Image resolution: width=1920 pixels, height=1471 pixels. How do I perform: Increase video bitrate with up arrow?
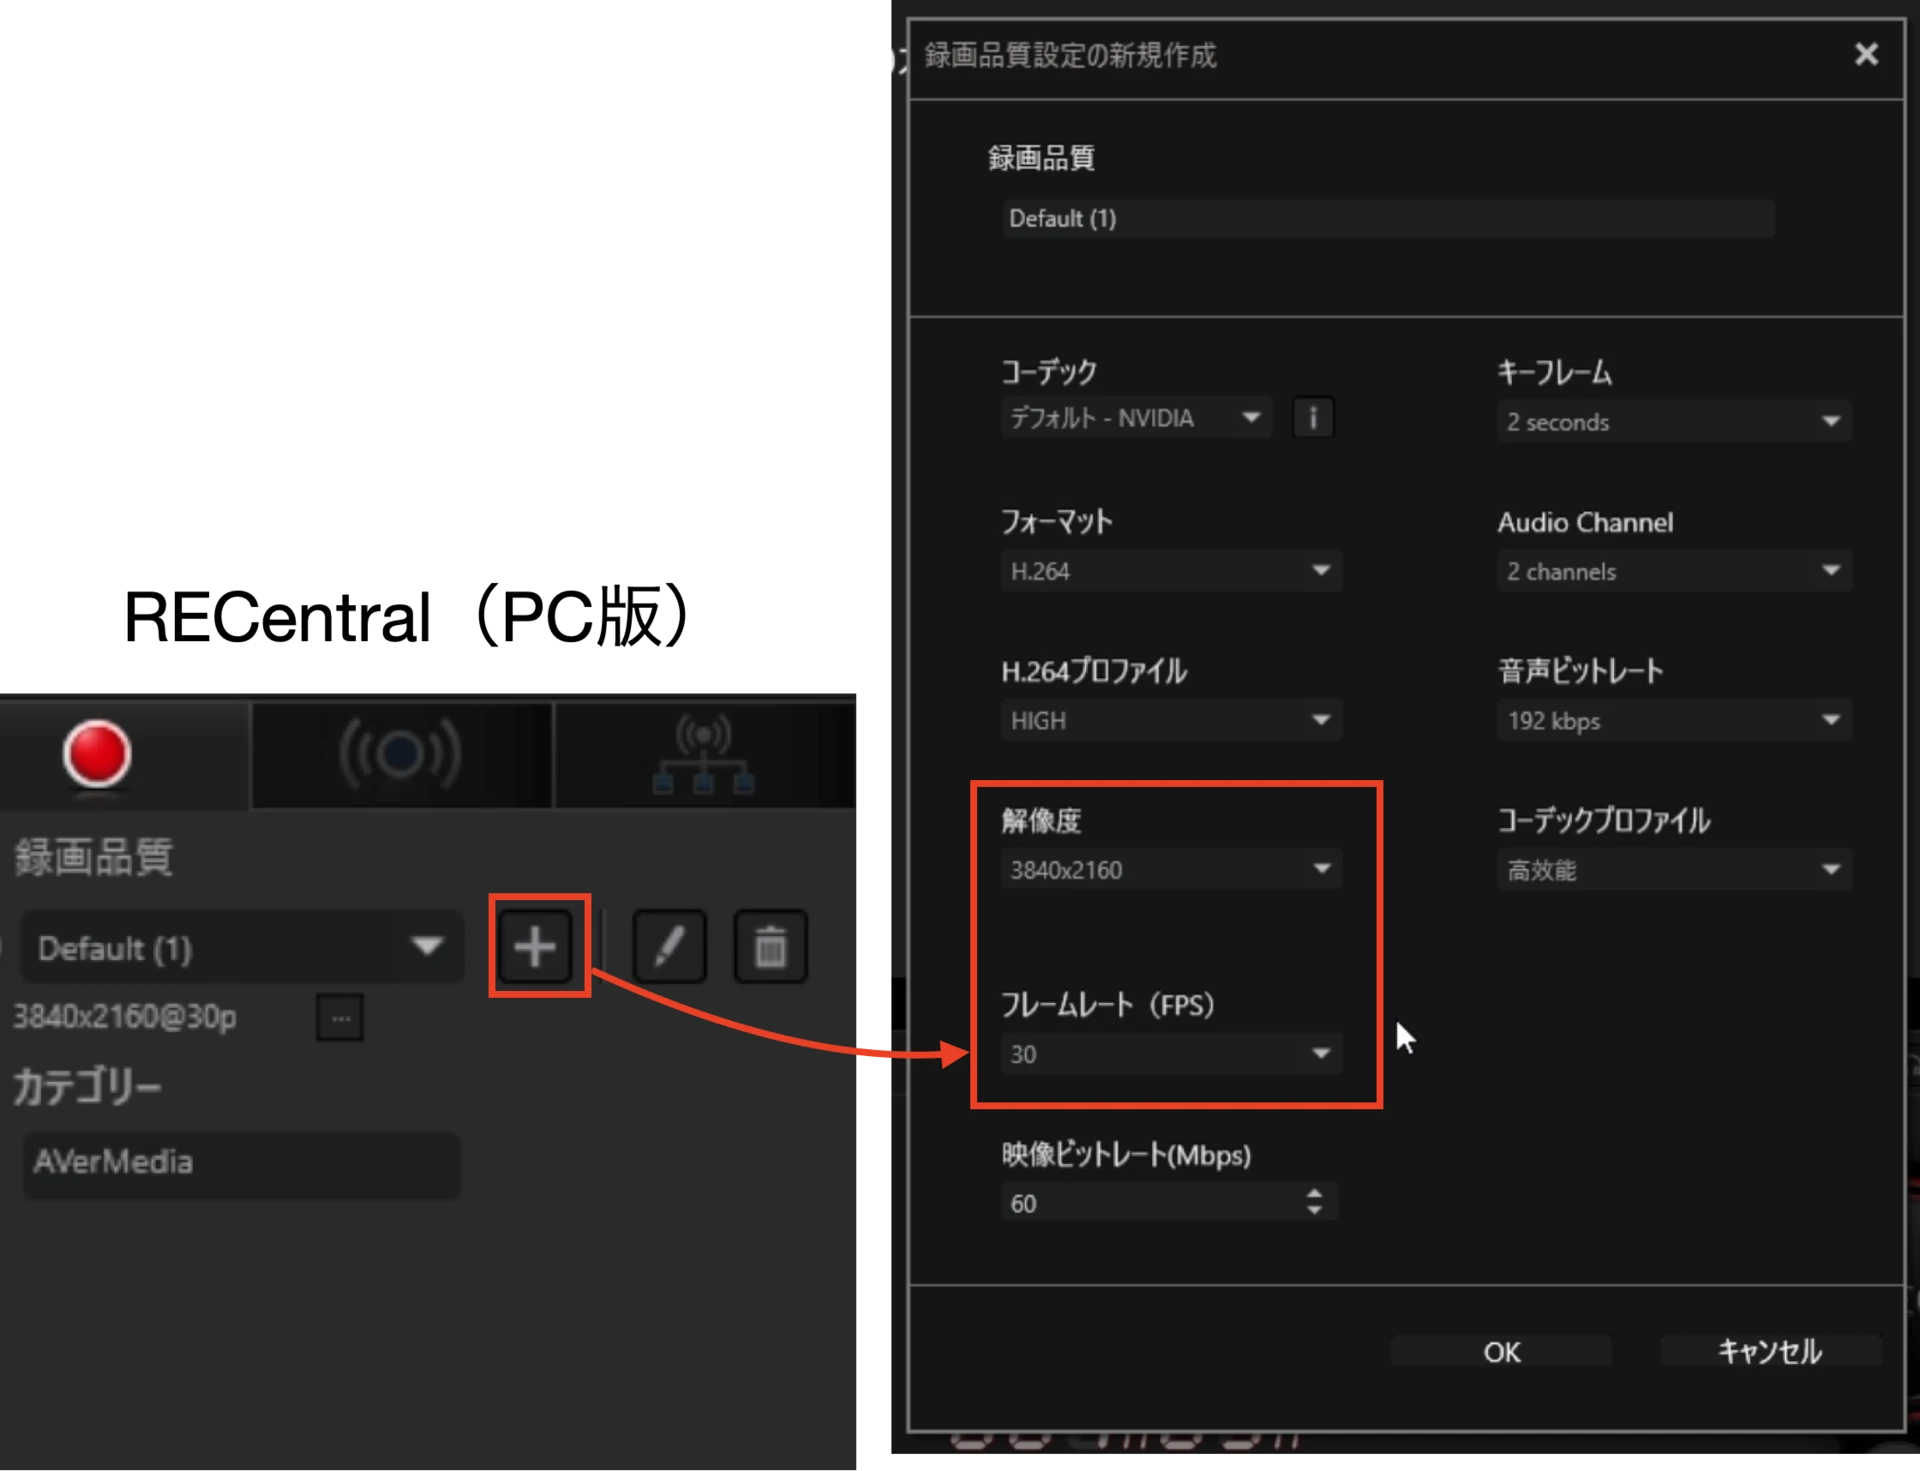(x=1314, y=1194)
